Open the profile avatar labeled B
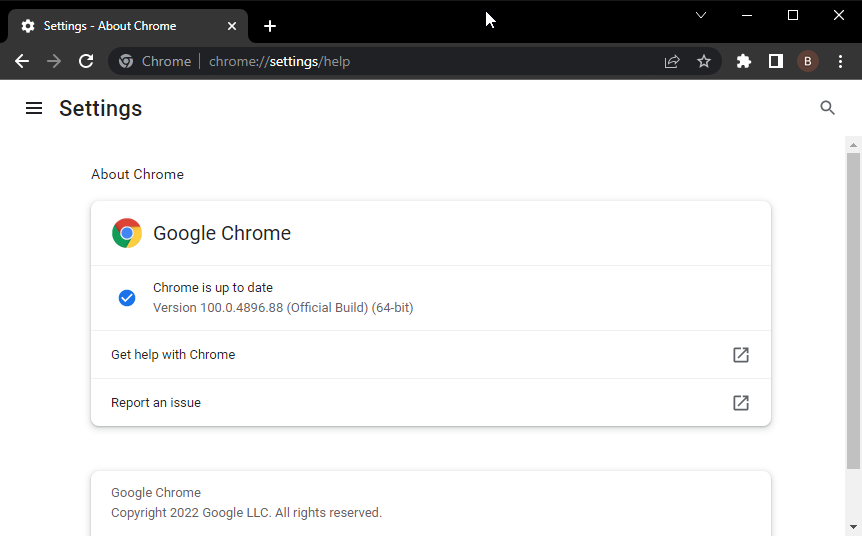This screenshot has height=536, width=862. [807, 61]
